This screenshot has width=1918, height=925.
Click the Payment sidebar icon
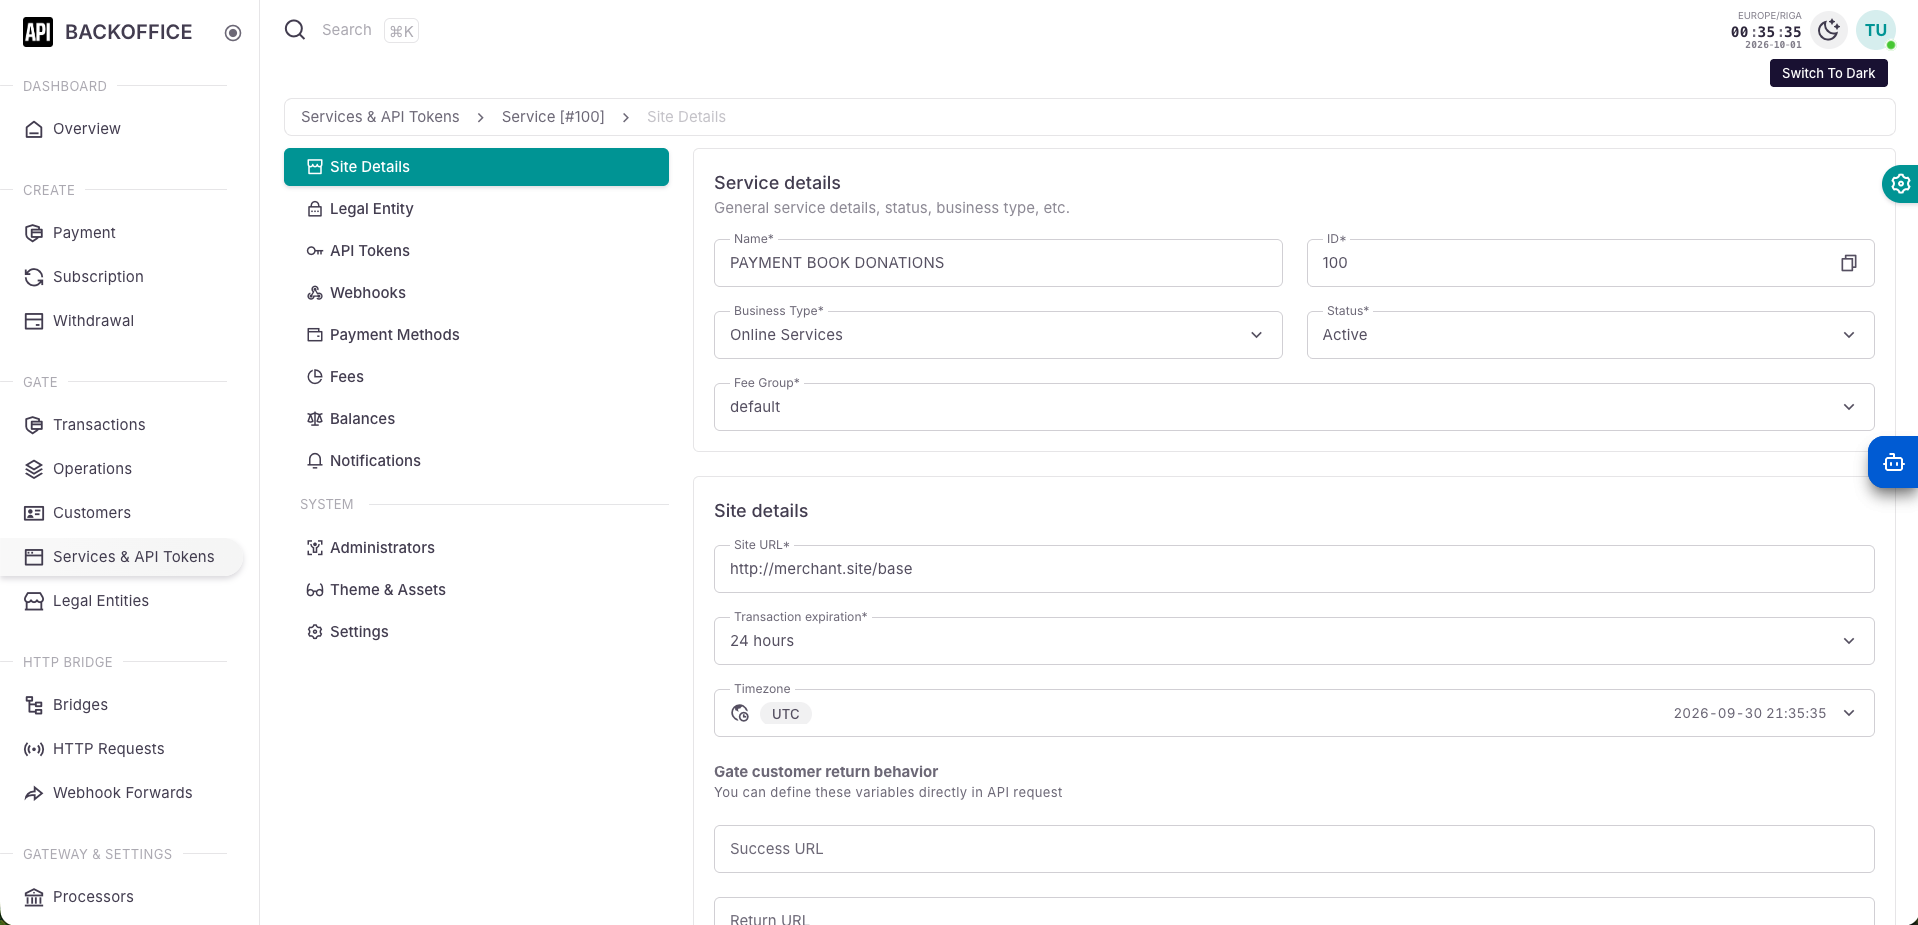point(34,233)
